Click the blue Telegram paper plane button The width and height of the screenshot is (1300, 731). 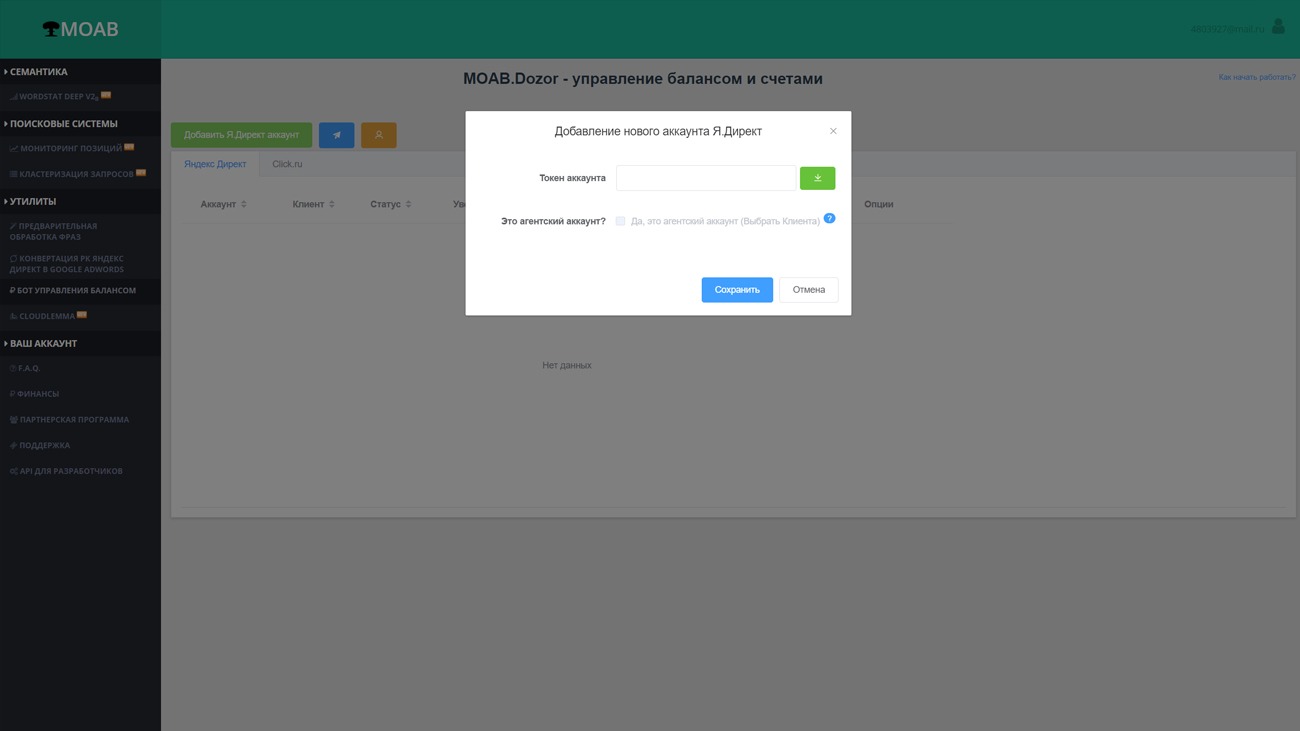click(x=336, y=135)
